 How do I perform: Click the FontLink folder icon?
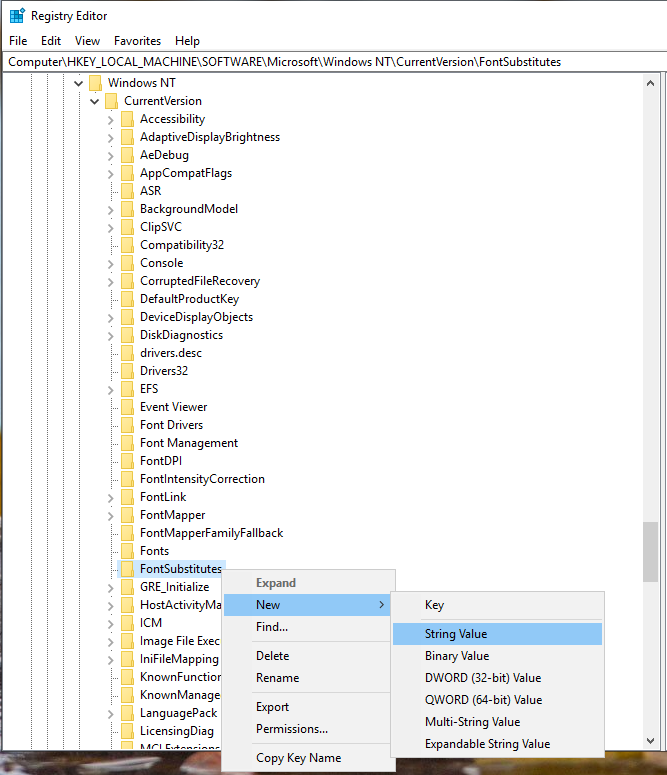[128, 497]
